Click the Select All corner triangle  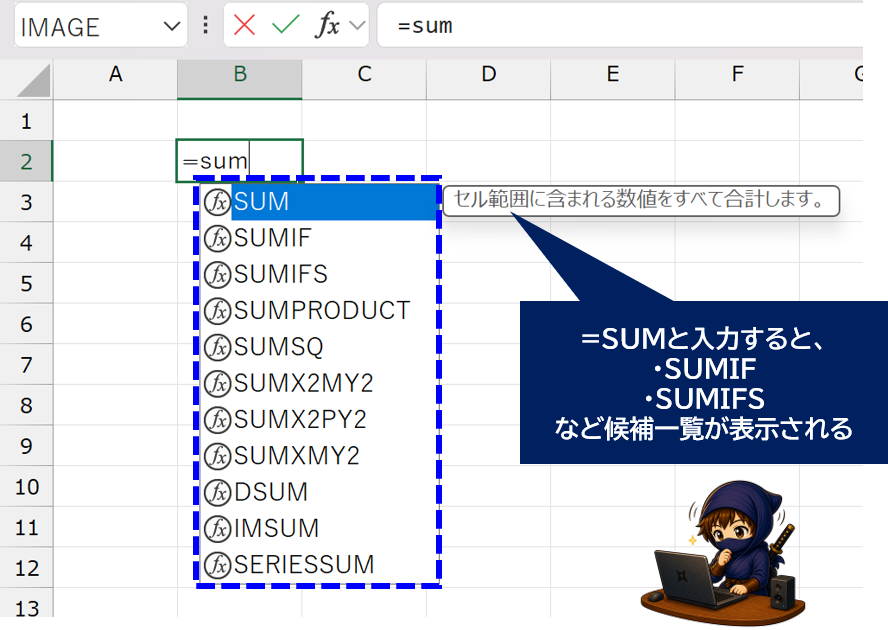(33, 80)
